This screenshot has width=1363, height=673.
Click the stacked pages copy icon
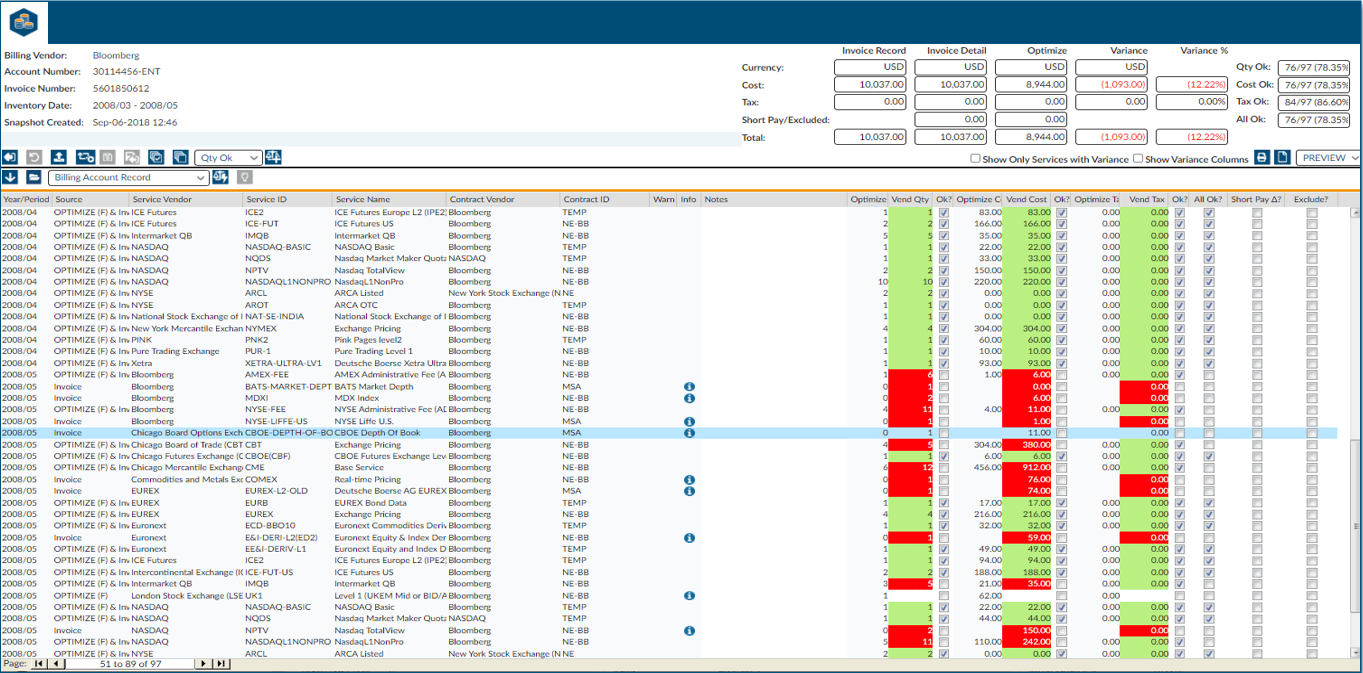pyautogui.click(x=180, y=157)
